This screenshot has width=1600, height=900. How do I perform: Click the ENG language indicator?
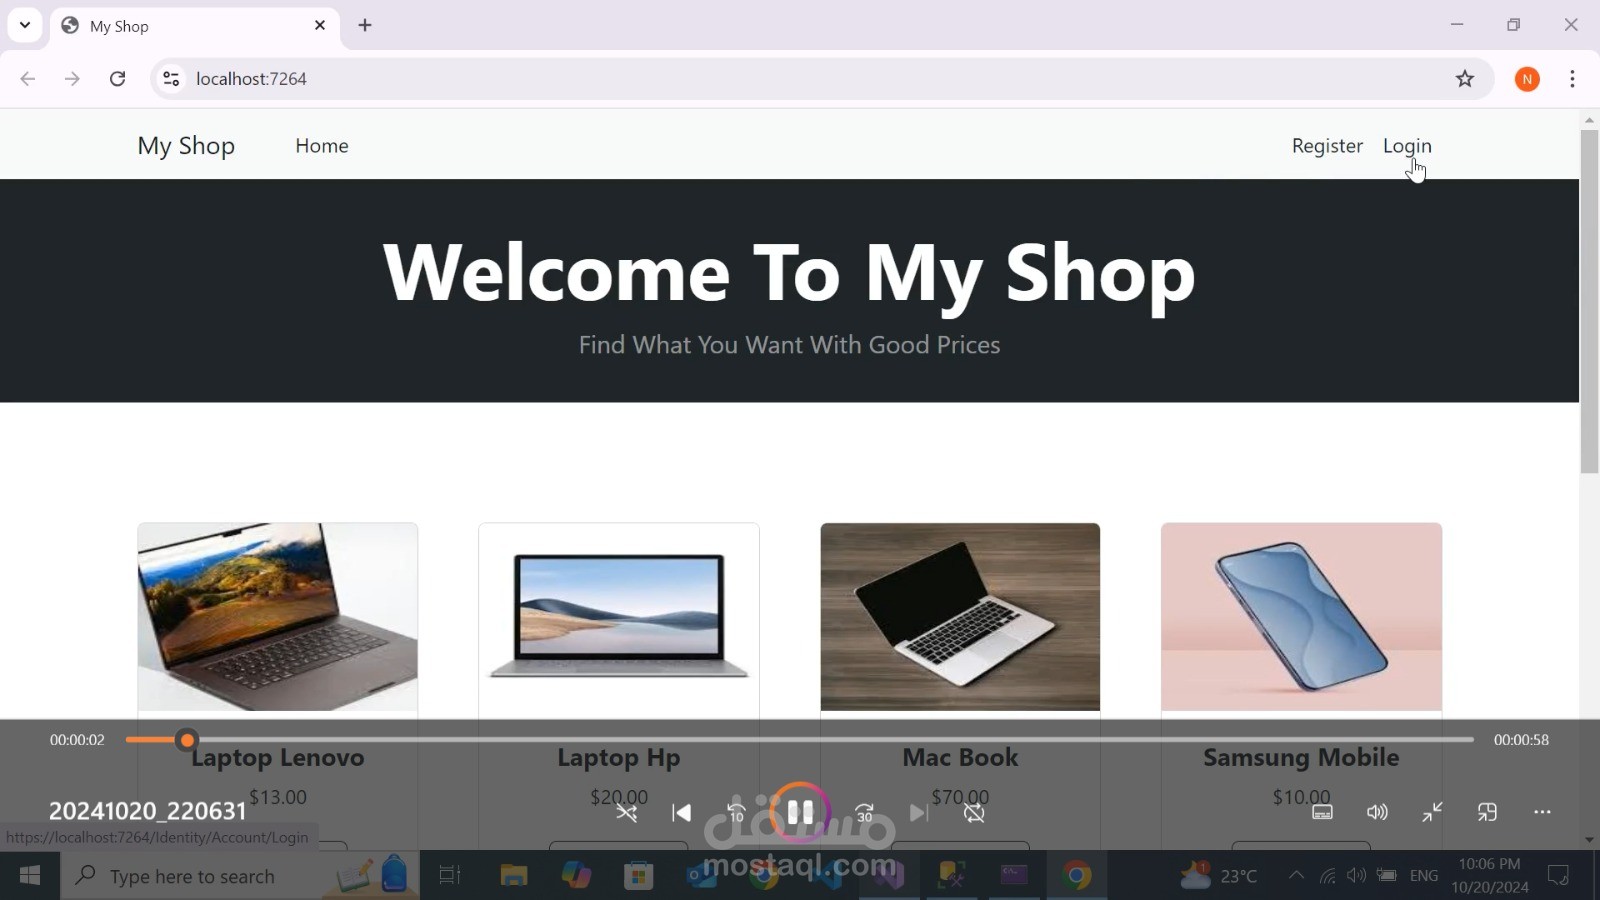[1424, 876]
